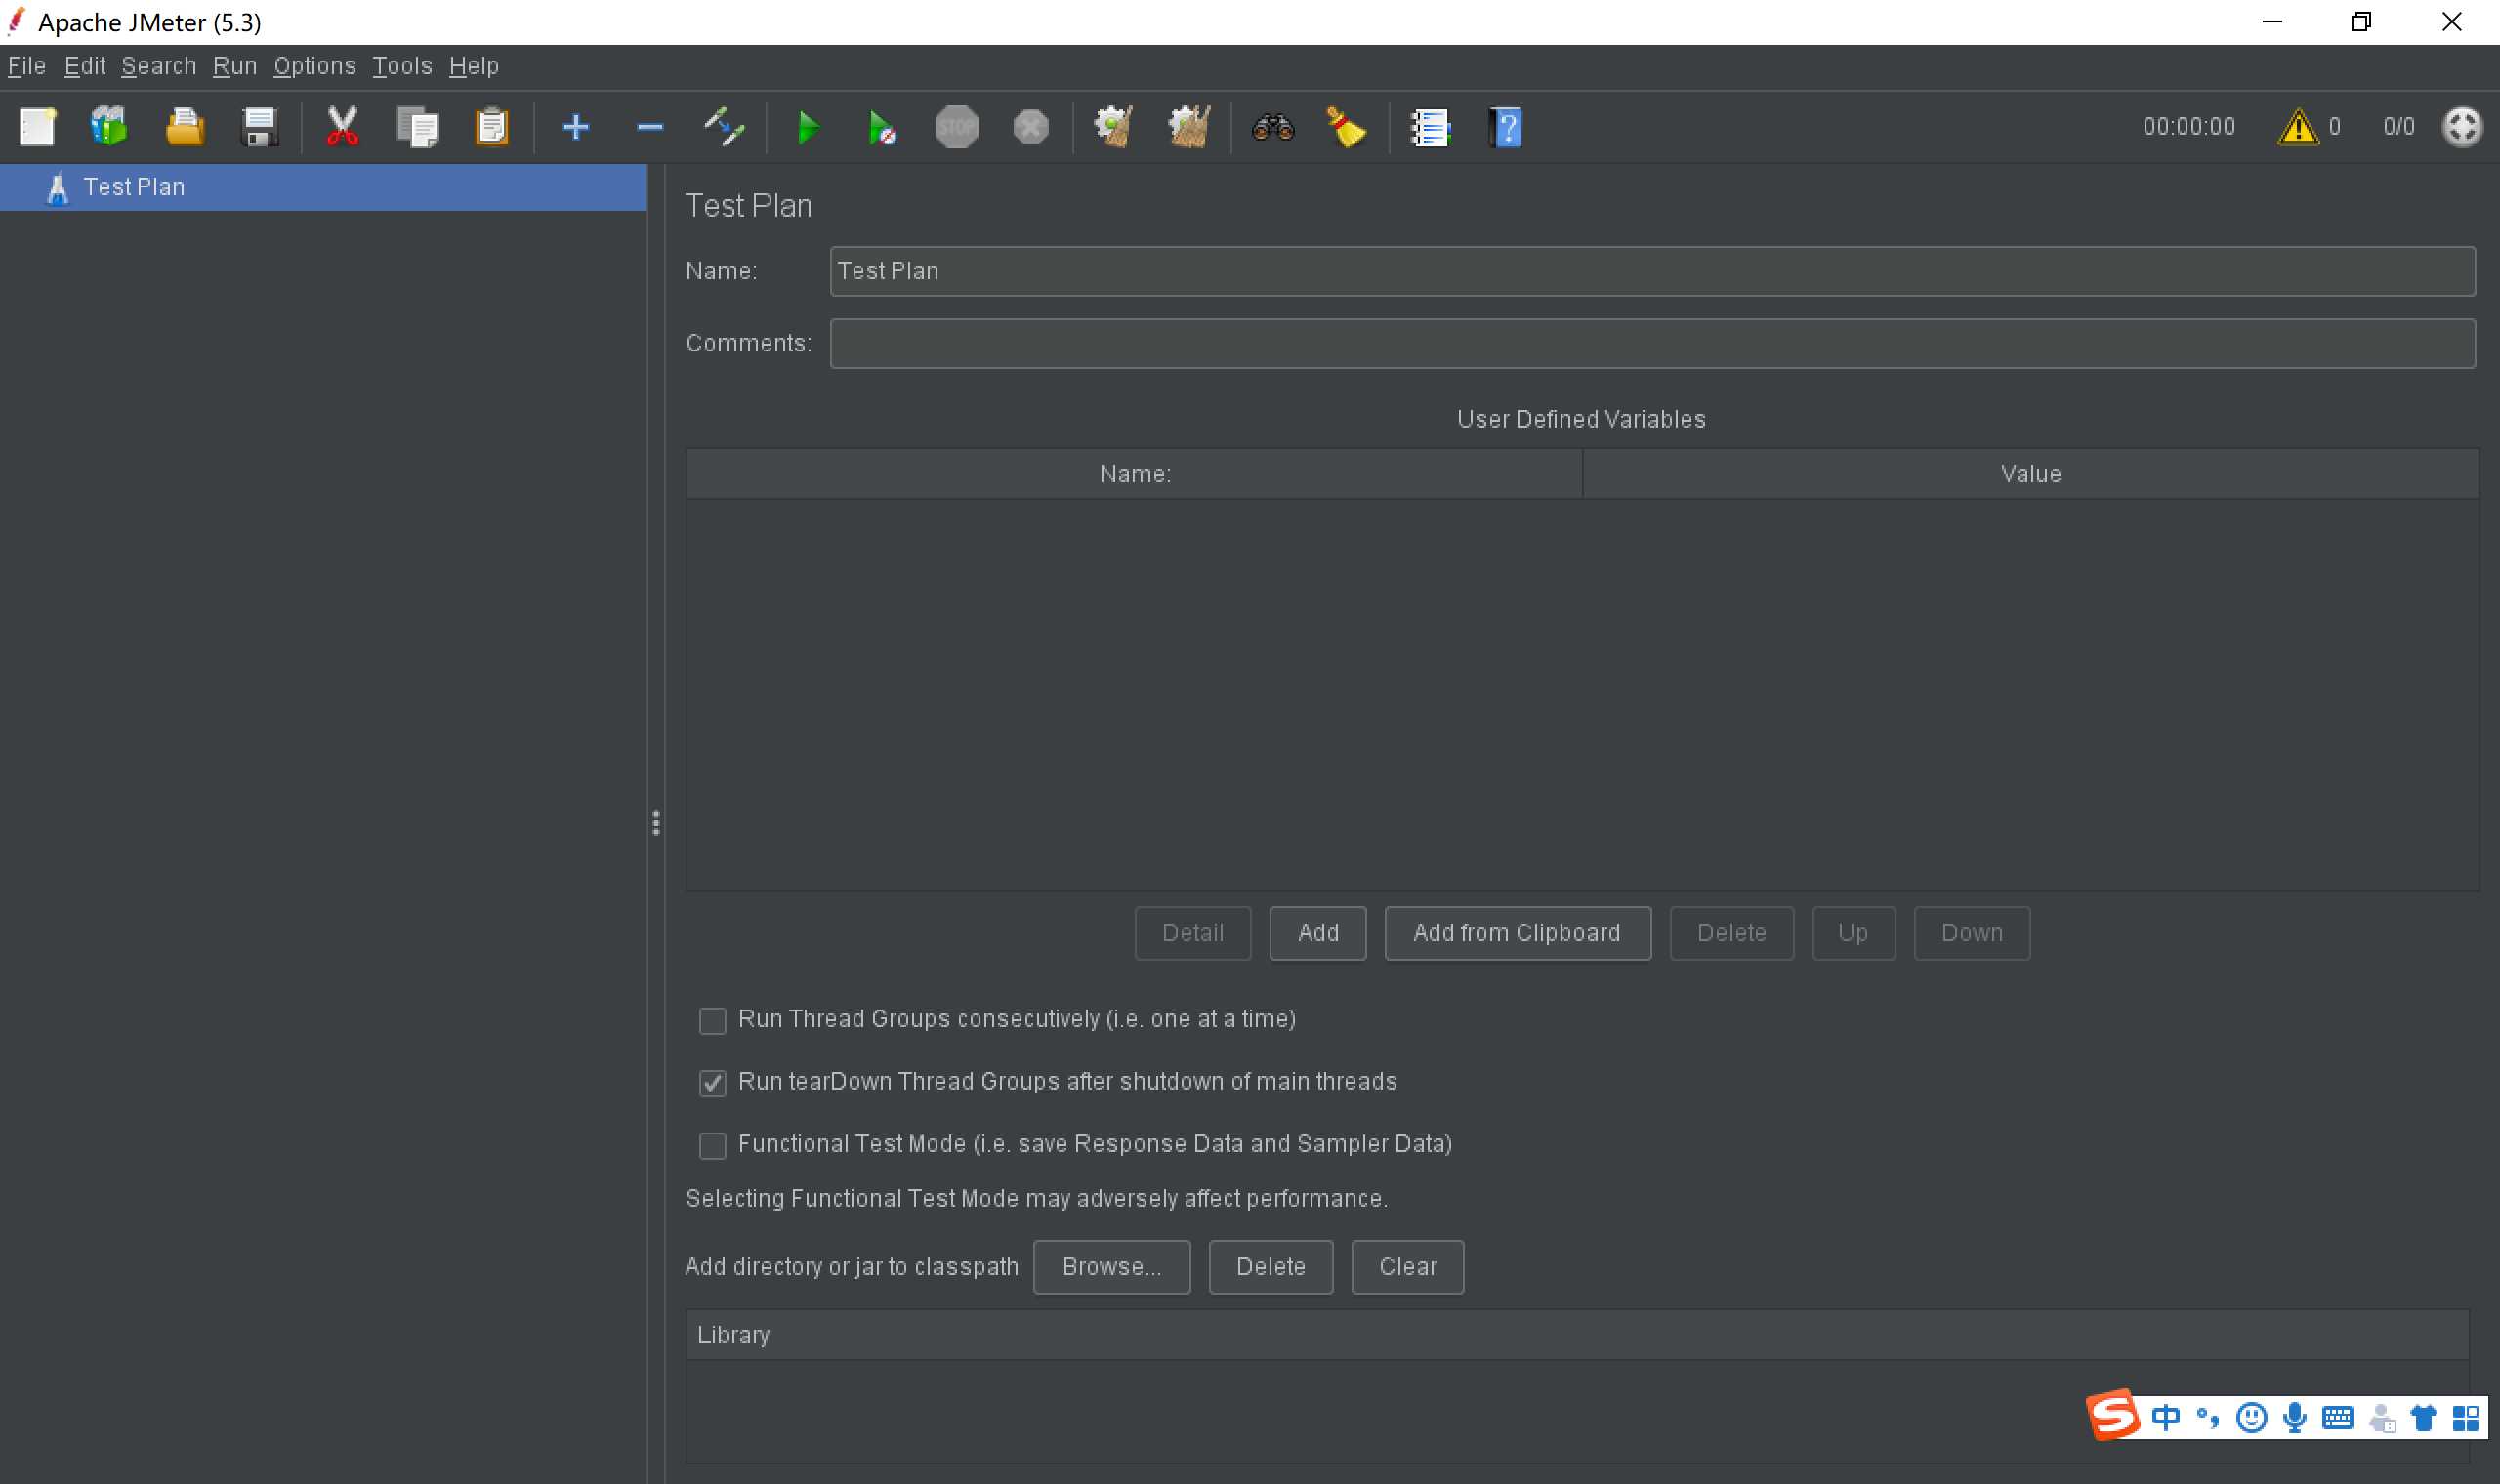Start the test with green arrow

(808, 127)
